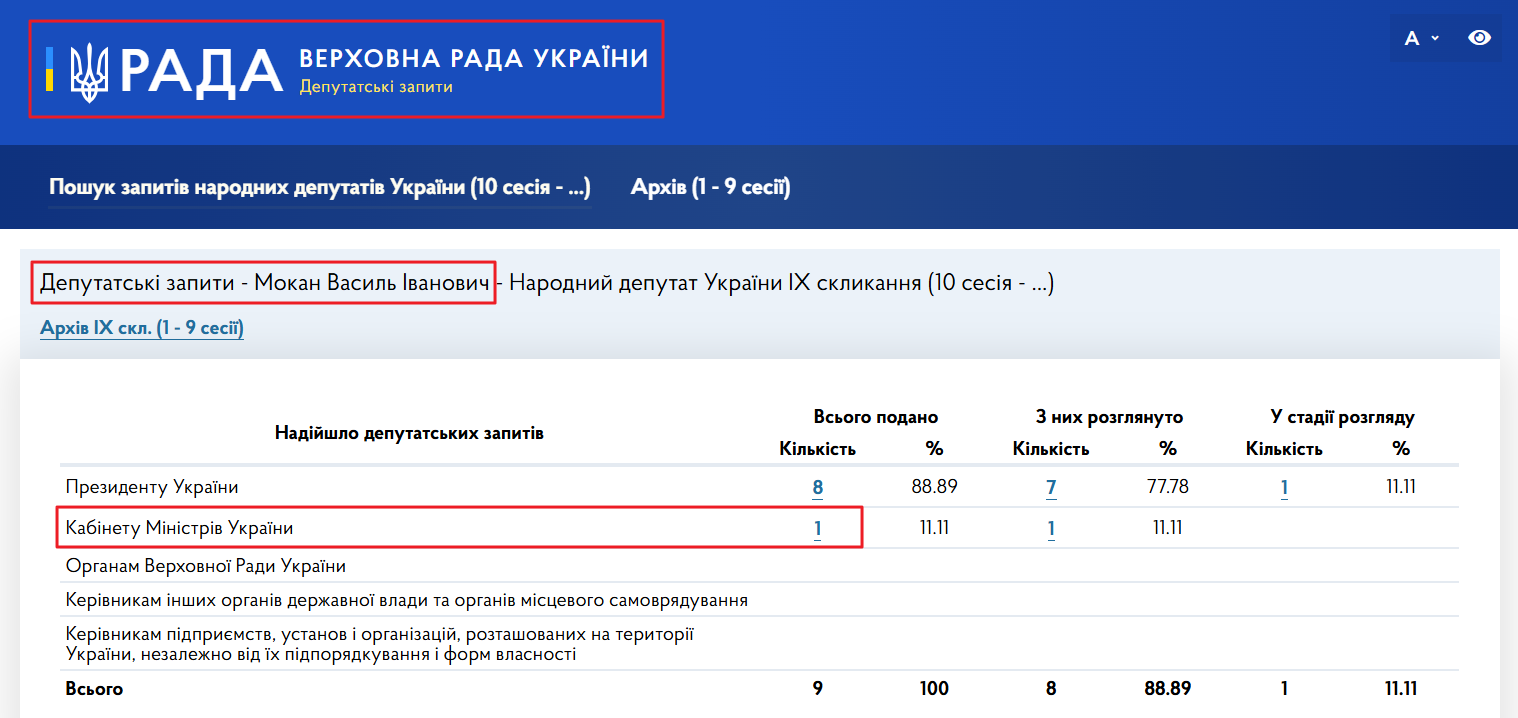This screenshot has width=1518, height=718.
Task: Open total submitted count 8 for Президенту України
Action: point(818,488)
